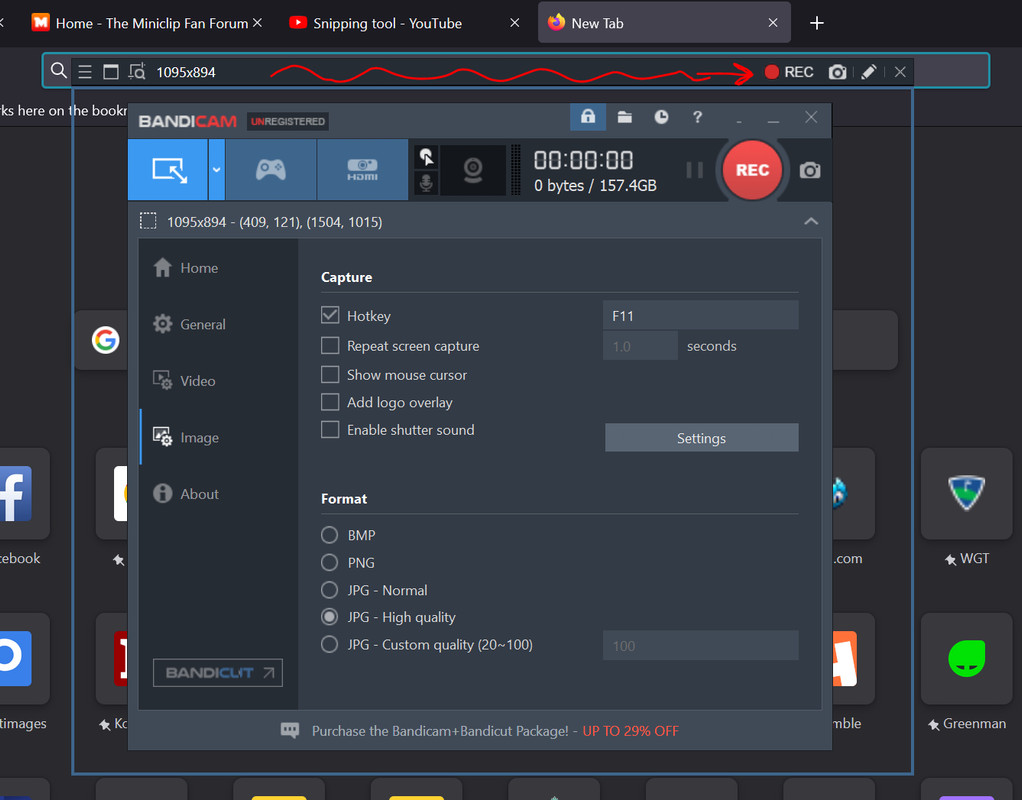Click the chat bubble promotion icon
The width and height of the screenshot is (1022, 800).
(290, 730)
